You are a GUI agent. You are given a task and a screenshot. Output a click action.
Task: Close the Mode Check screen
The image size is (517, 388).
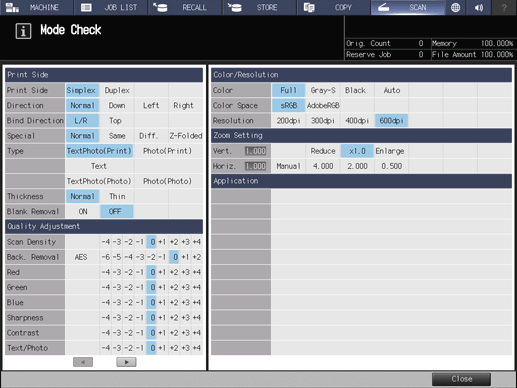461,379
